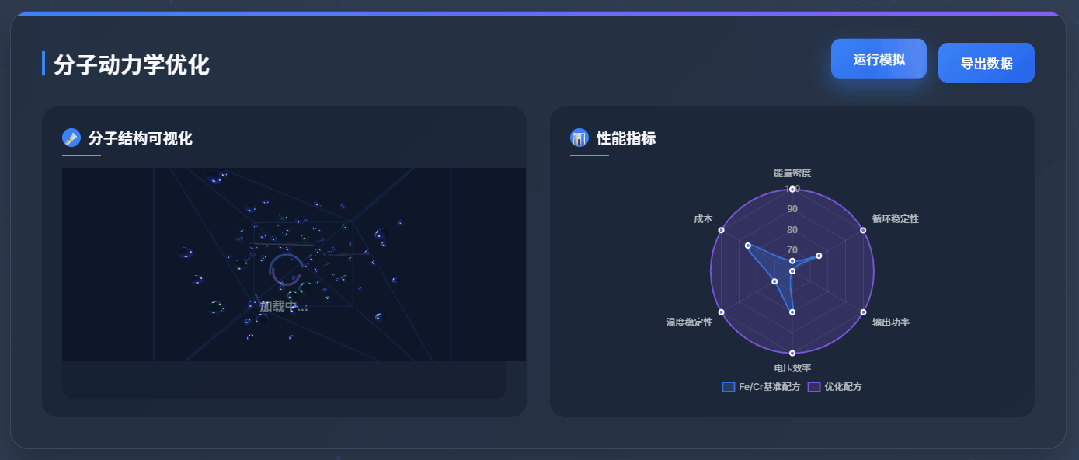Viewport: 1079px width, 460px height.
Task: Select the 能量密度 radar axis label
Action: tap(792, 173)
